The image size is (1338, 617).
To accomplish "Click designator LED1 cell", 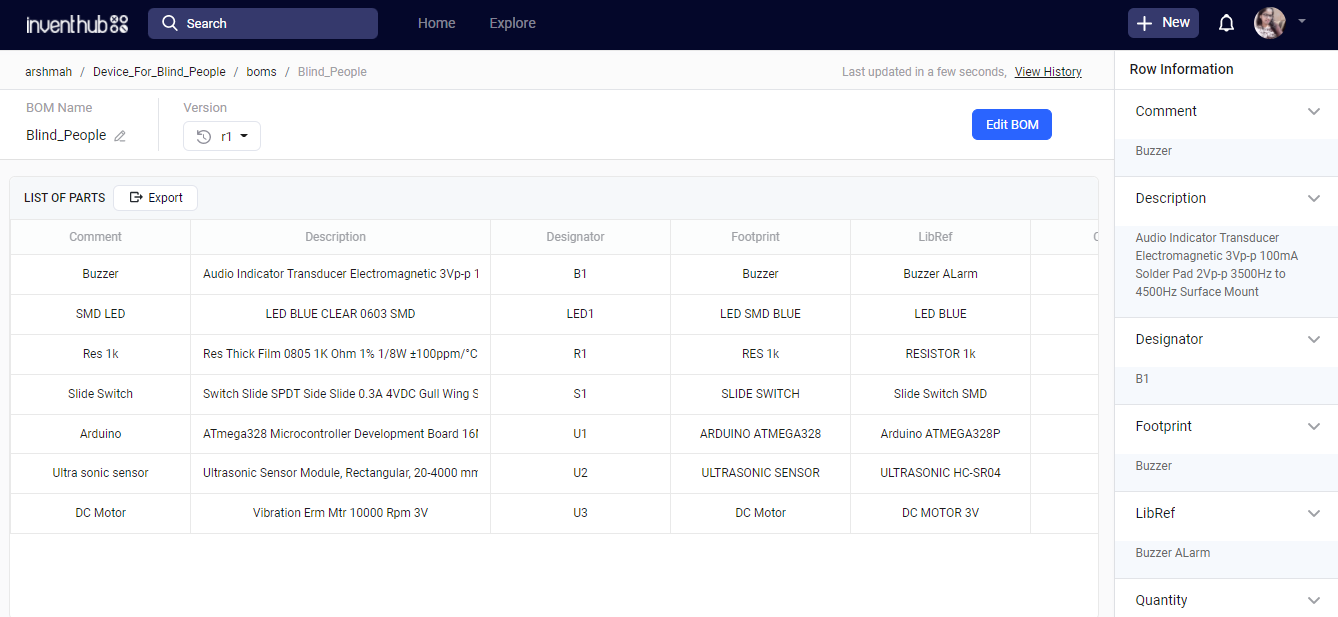I will coord(580,314).
